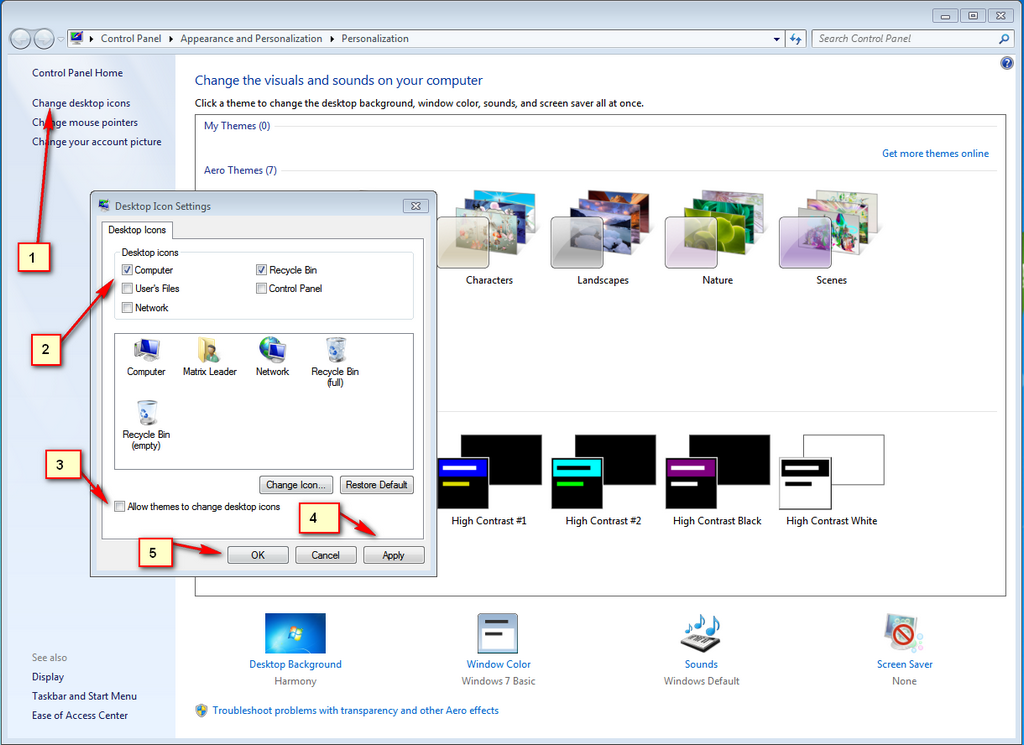Expand arrow after Control Panel breadcrumb
The image size is (1024, 745).
[x=171, y=39]
